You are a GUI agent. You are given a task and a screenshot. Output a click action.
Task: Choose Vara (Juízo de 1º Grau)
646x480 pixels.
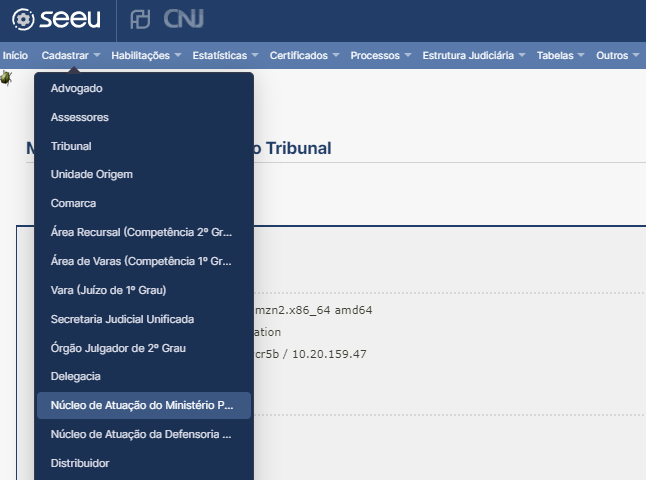tap(108, 290)
